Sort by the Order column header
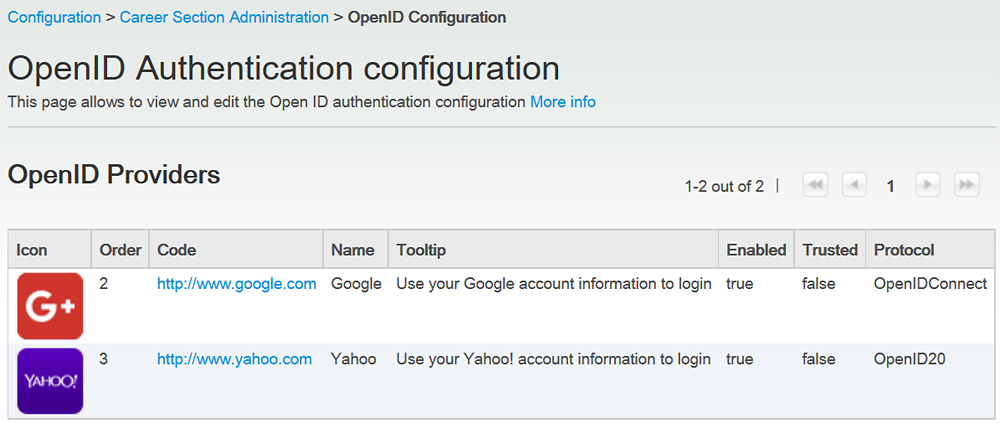Viewport: 1000px width, 423px height. pyautogui.click(x=120, y=250)
